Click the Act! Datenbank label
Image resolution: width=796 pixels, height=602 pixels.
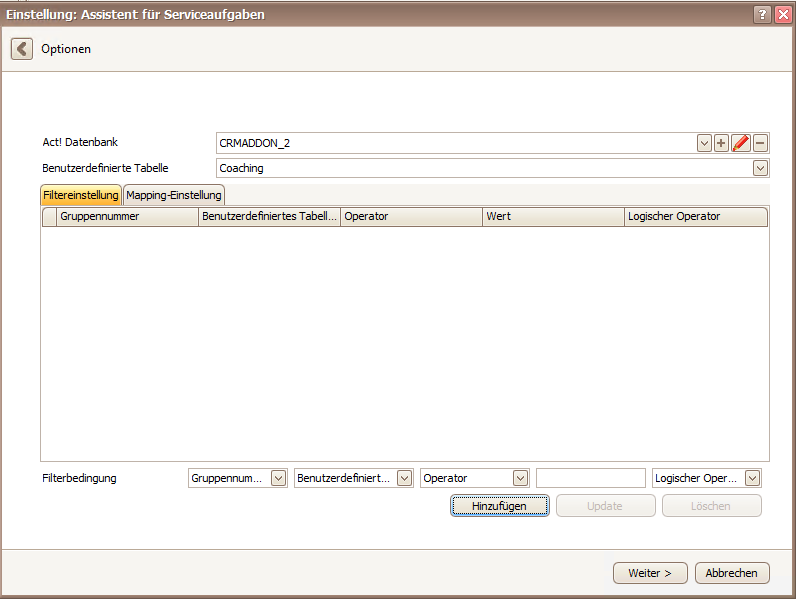tap(80, 142)
